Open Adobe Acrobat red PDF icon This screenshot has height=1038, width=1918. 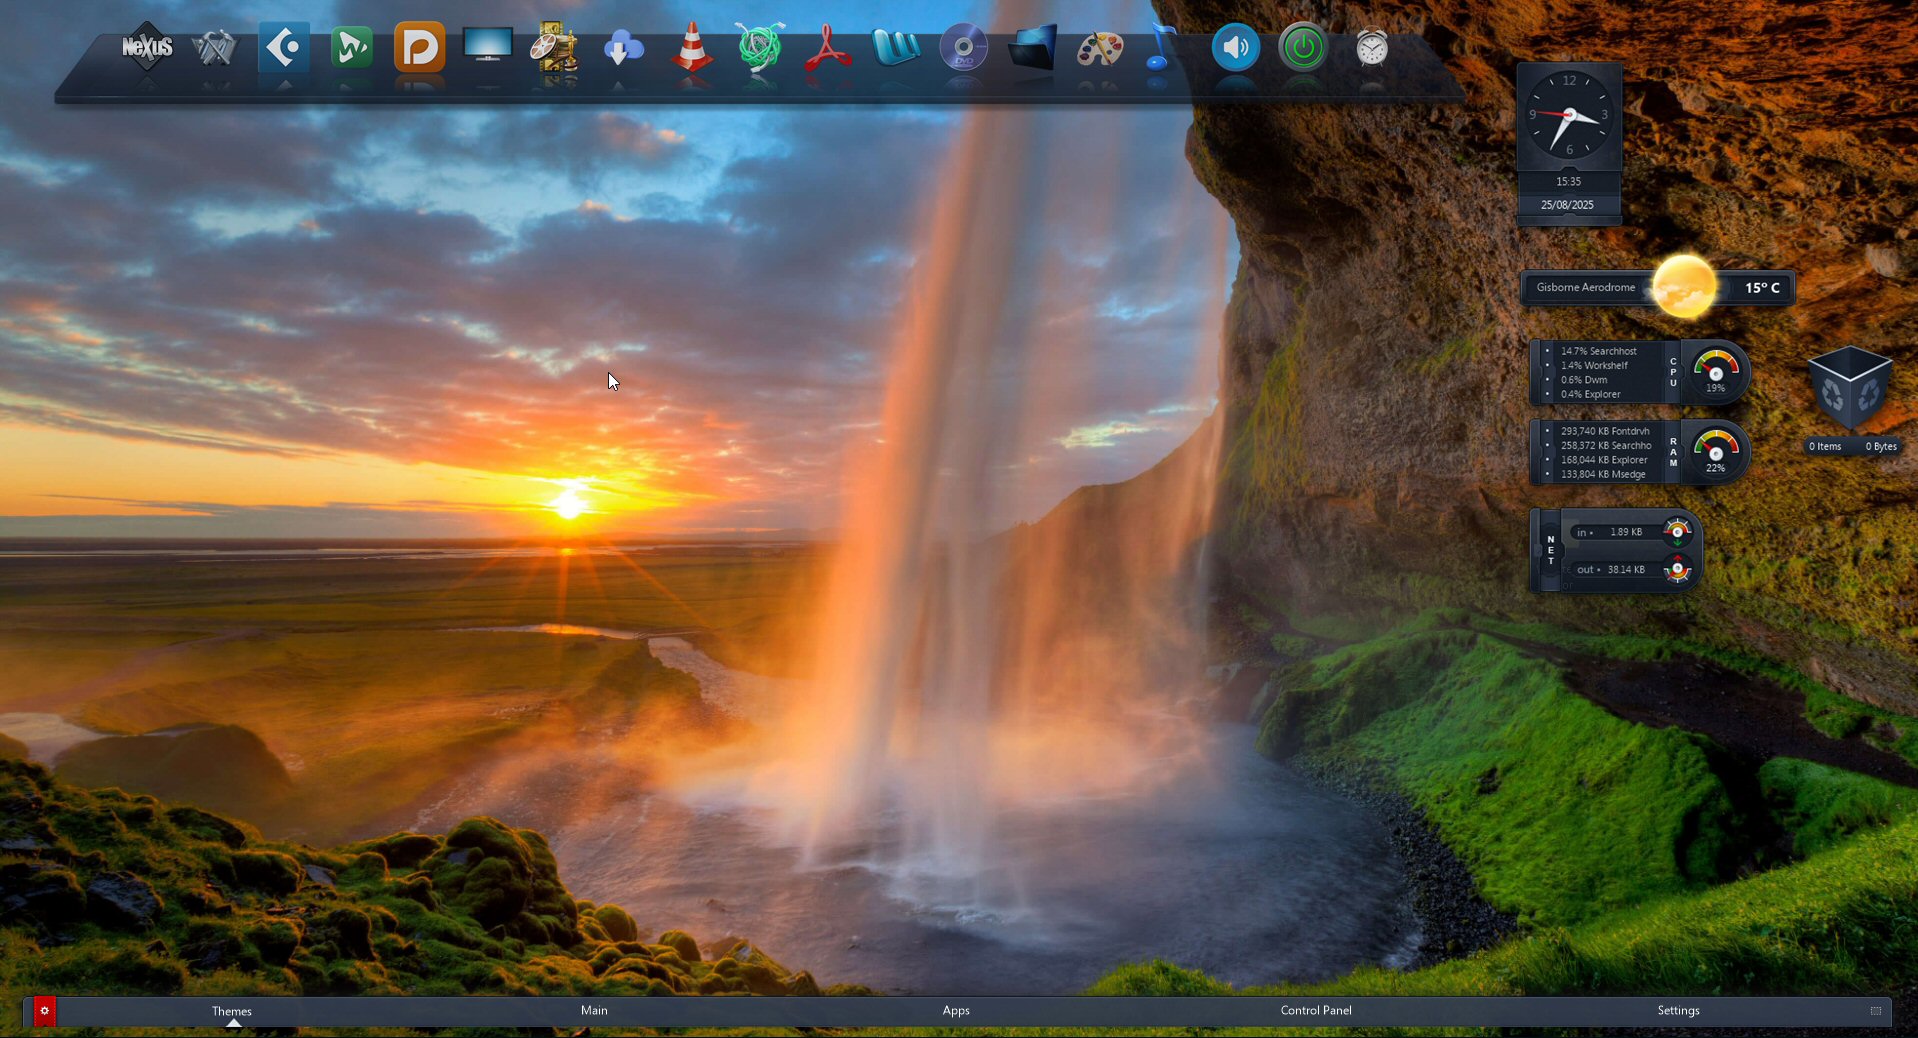[828, 48]
